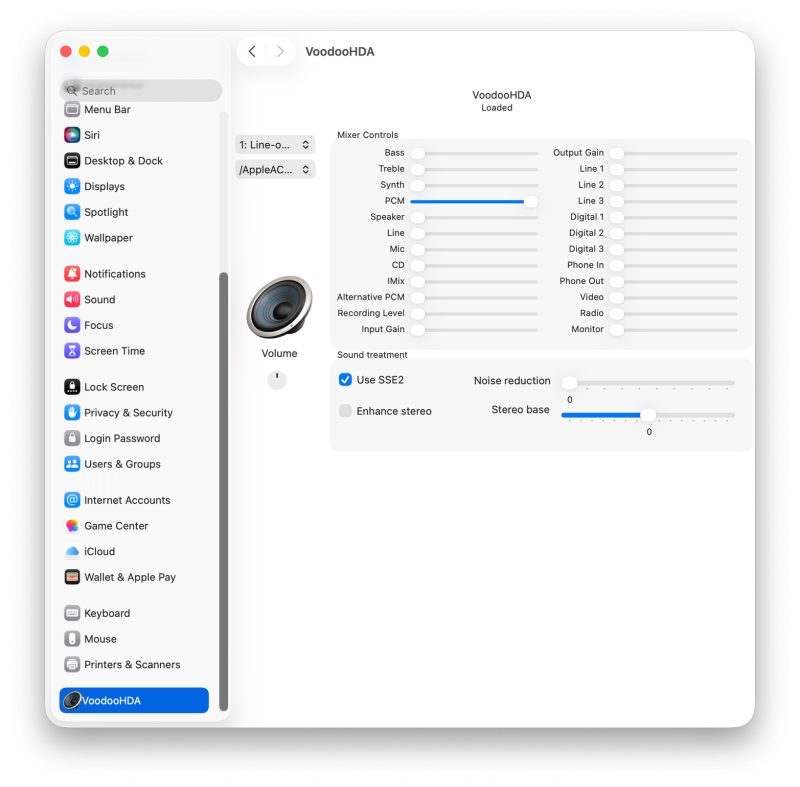
Task: Click the Synth mixer slider
Action: (x=474, y=185)
